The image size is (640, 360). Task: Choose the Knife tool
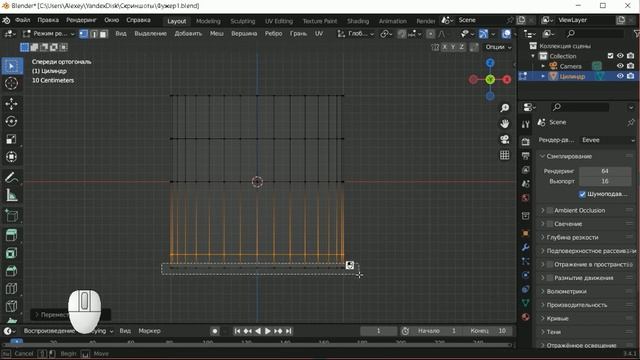pos(11,306)
